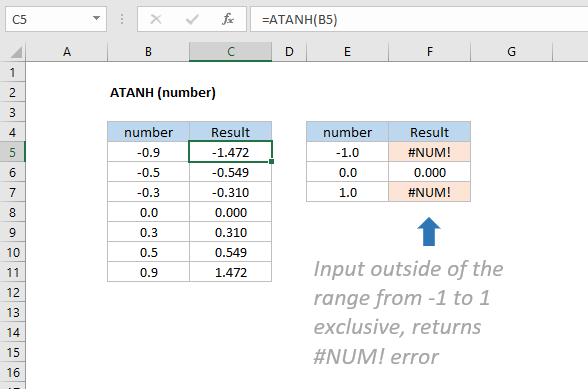Select cell F6 containing 0.000

430,172
